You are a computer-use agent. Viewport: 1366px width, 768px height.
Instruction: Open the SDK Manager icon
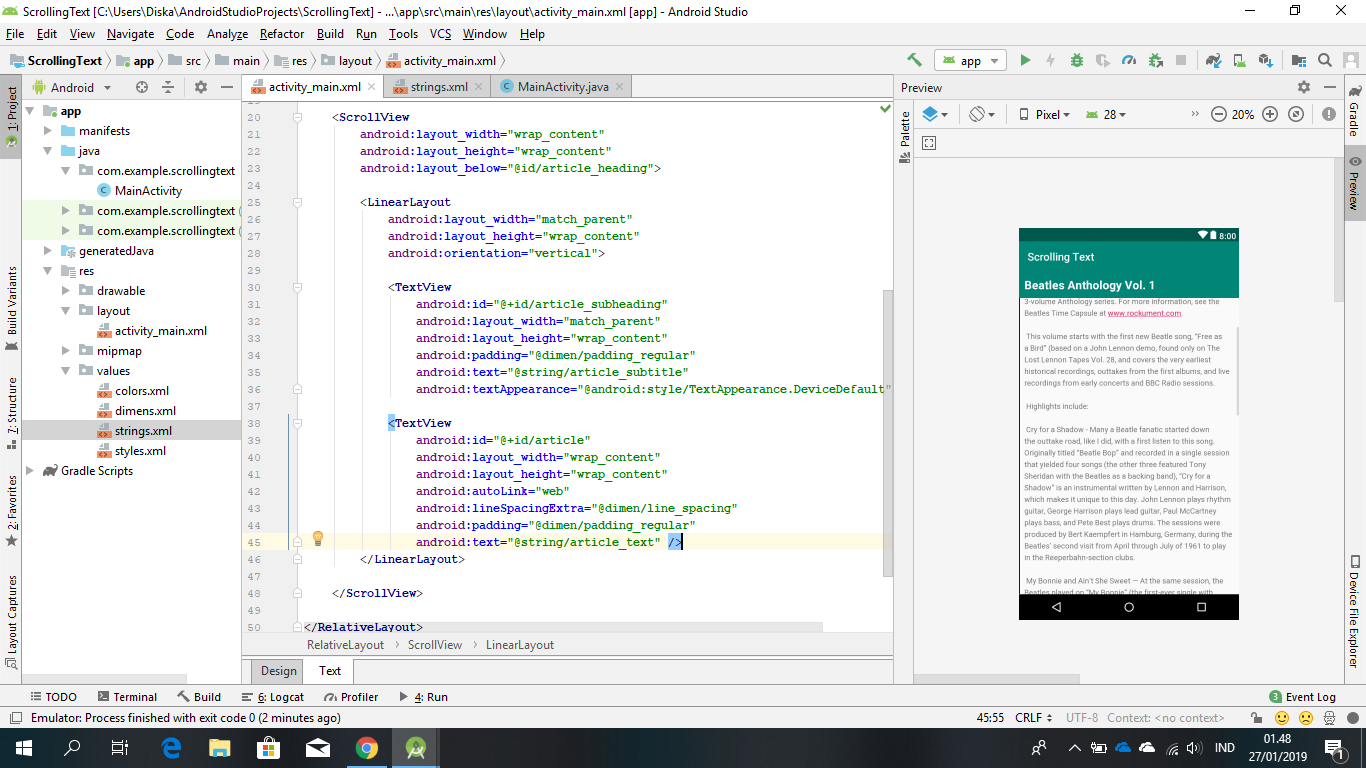1266,60
